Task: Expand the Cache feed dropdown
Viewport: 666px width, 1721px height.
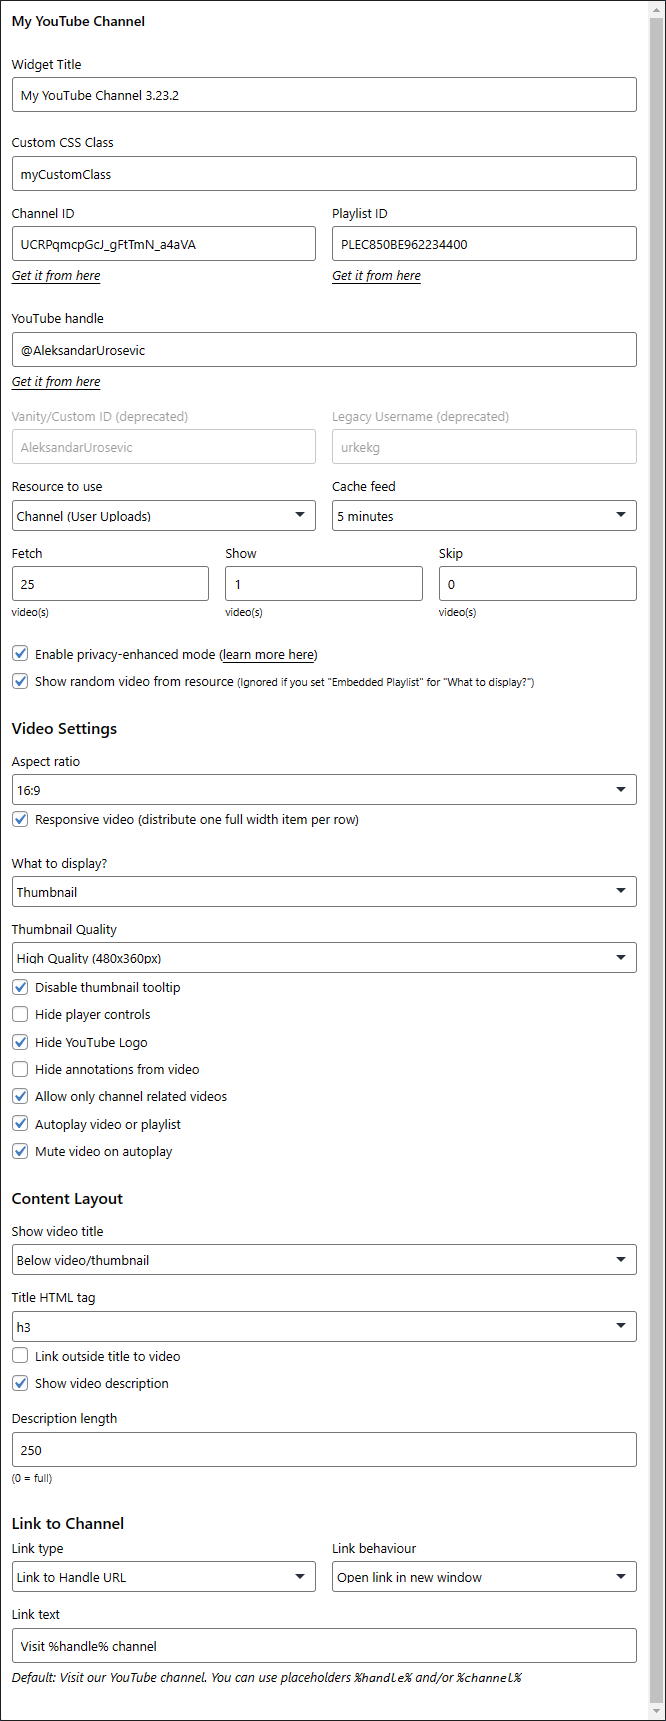Action: pos(484,516)
